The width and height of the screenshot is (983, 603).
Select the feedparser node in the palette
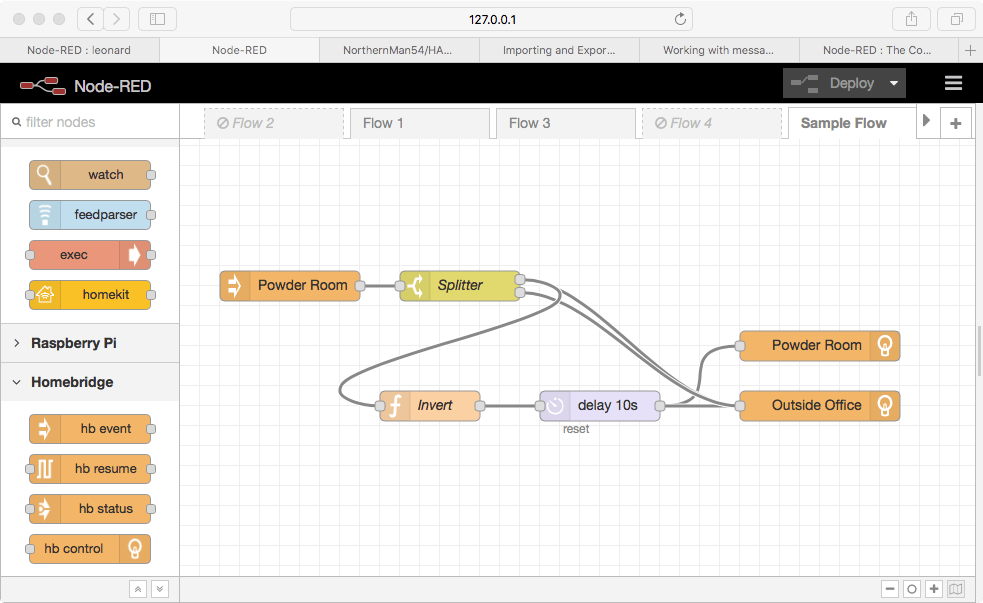[89, 215]
